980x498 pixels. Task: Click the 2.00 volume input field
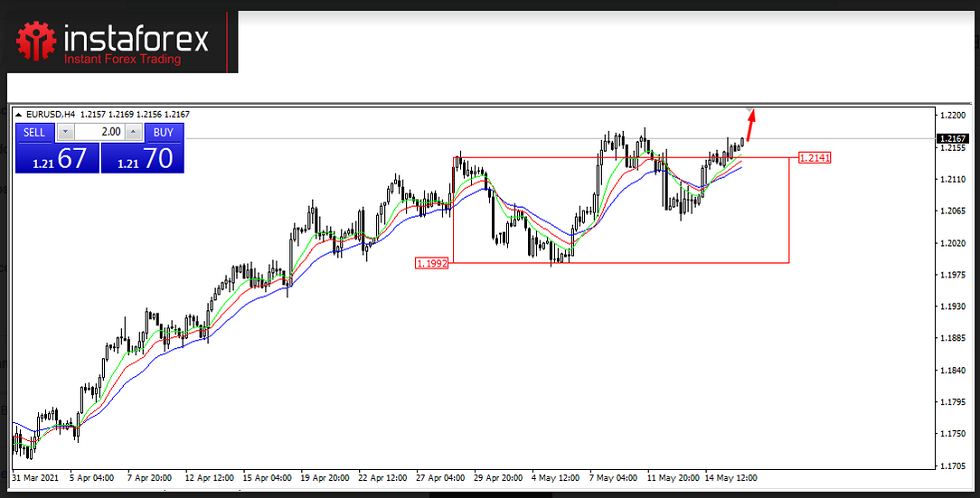click(x=99, y=132)
